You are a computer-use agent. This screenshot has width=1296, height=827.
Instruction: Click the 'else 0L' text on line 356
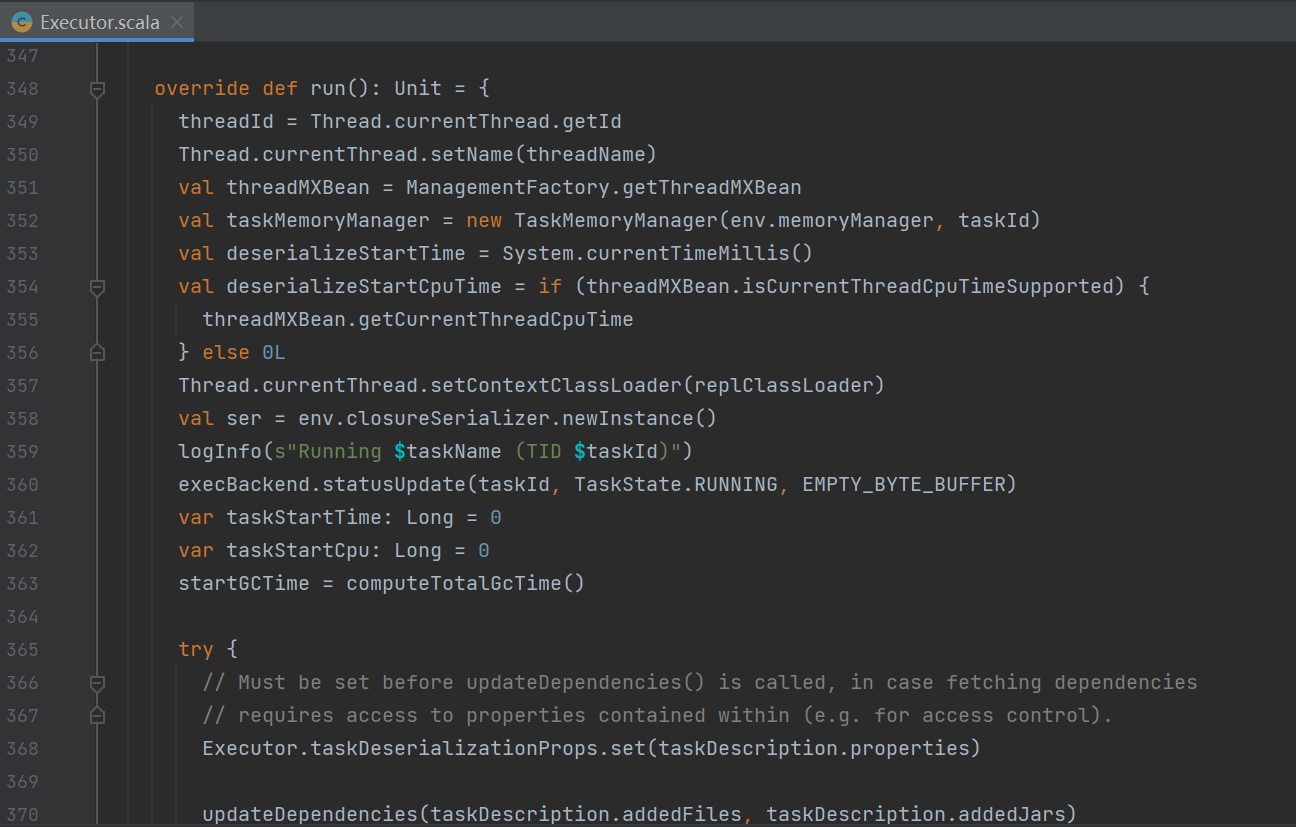(244, 352)
